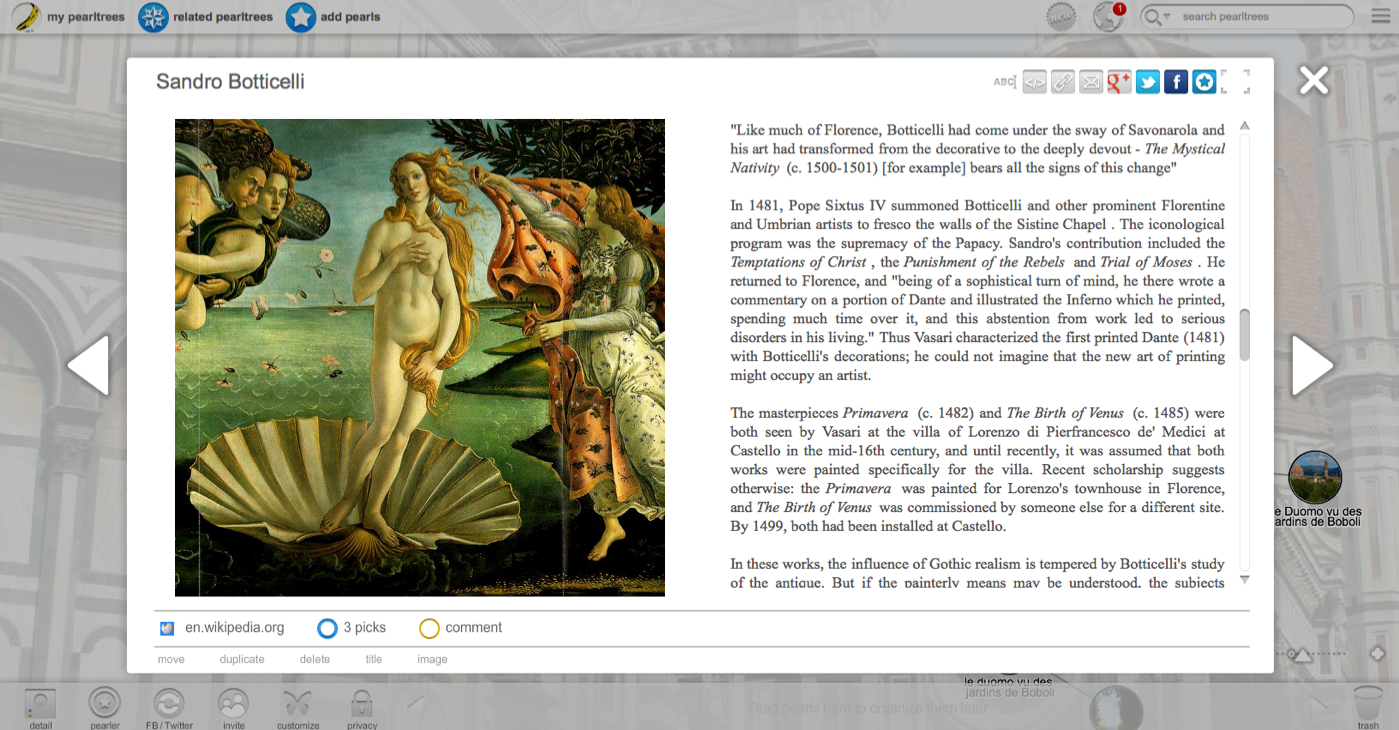Share this pearl on Twitter
1399x730 pixels.
pos(1148,82)
